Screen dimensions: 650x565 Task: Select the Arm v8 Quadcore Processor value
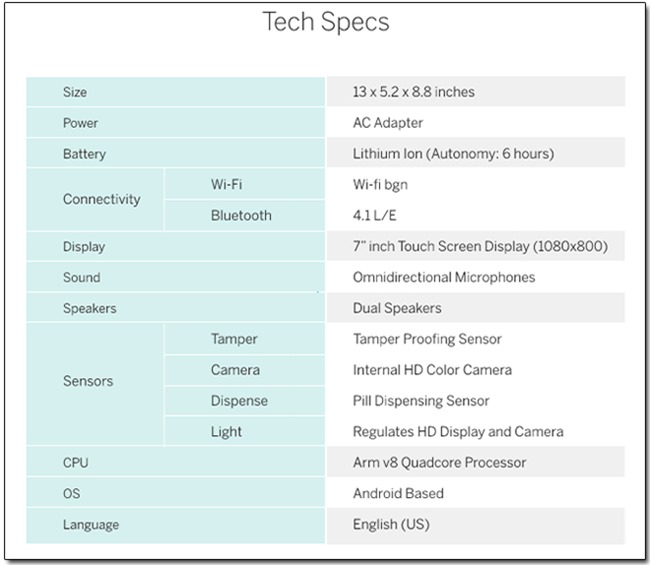click(x=439, y=463)
